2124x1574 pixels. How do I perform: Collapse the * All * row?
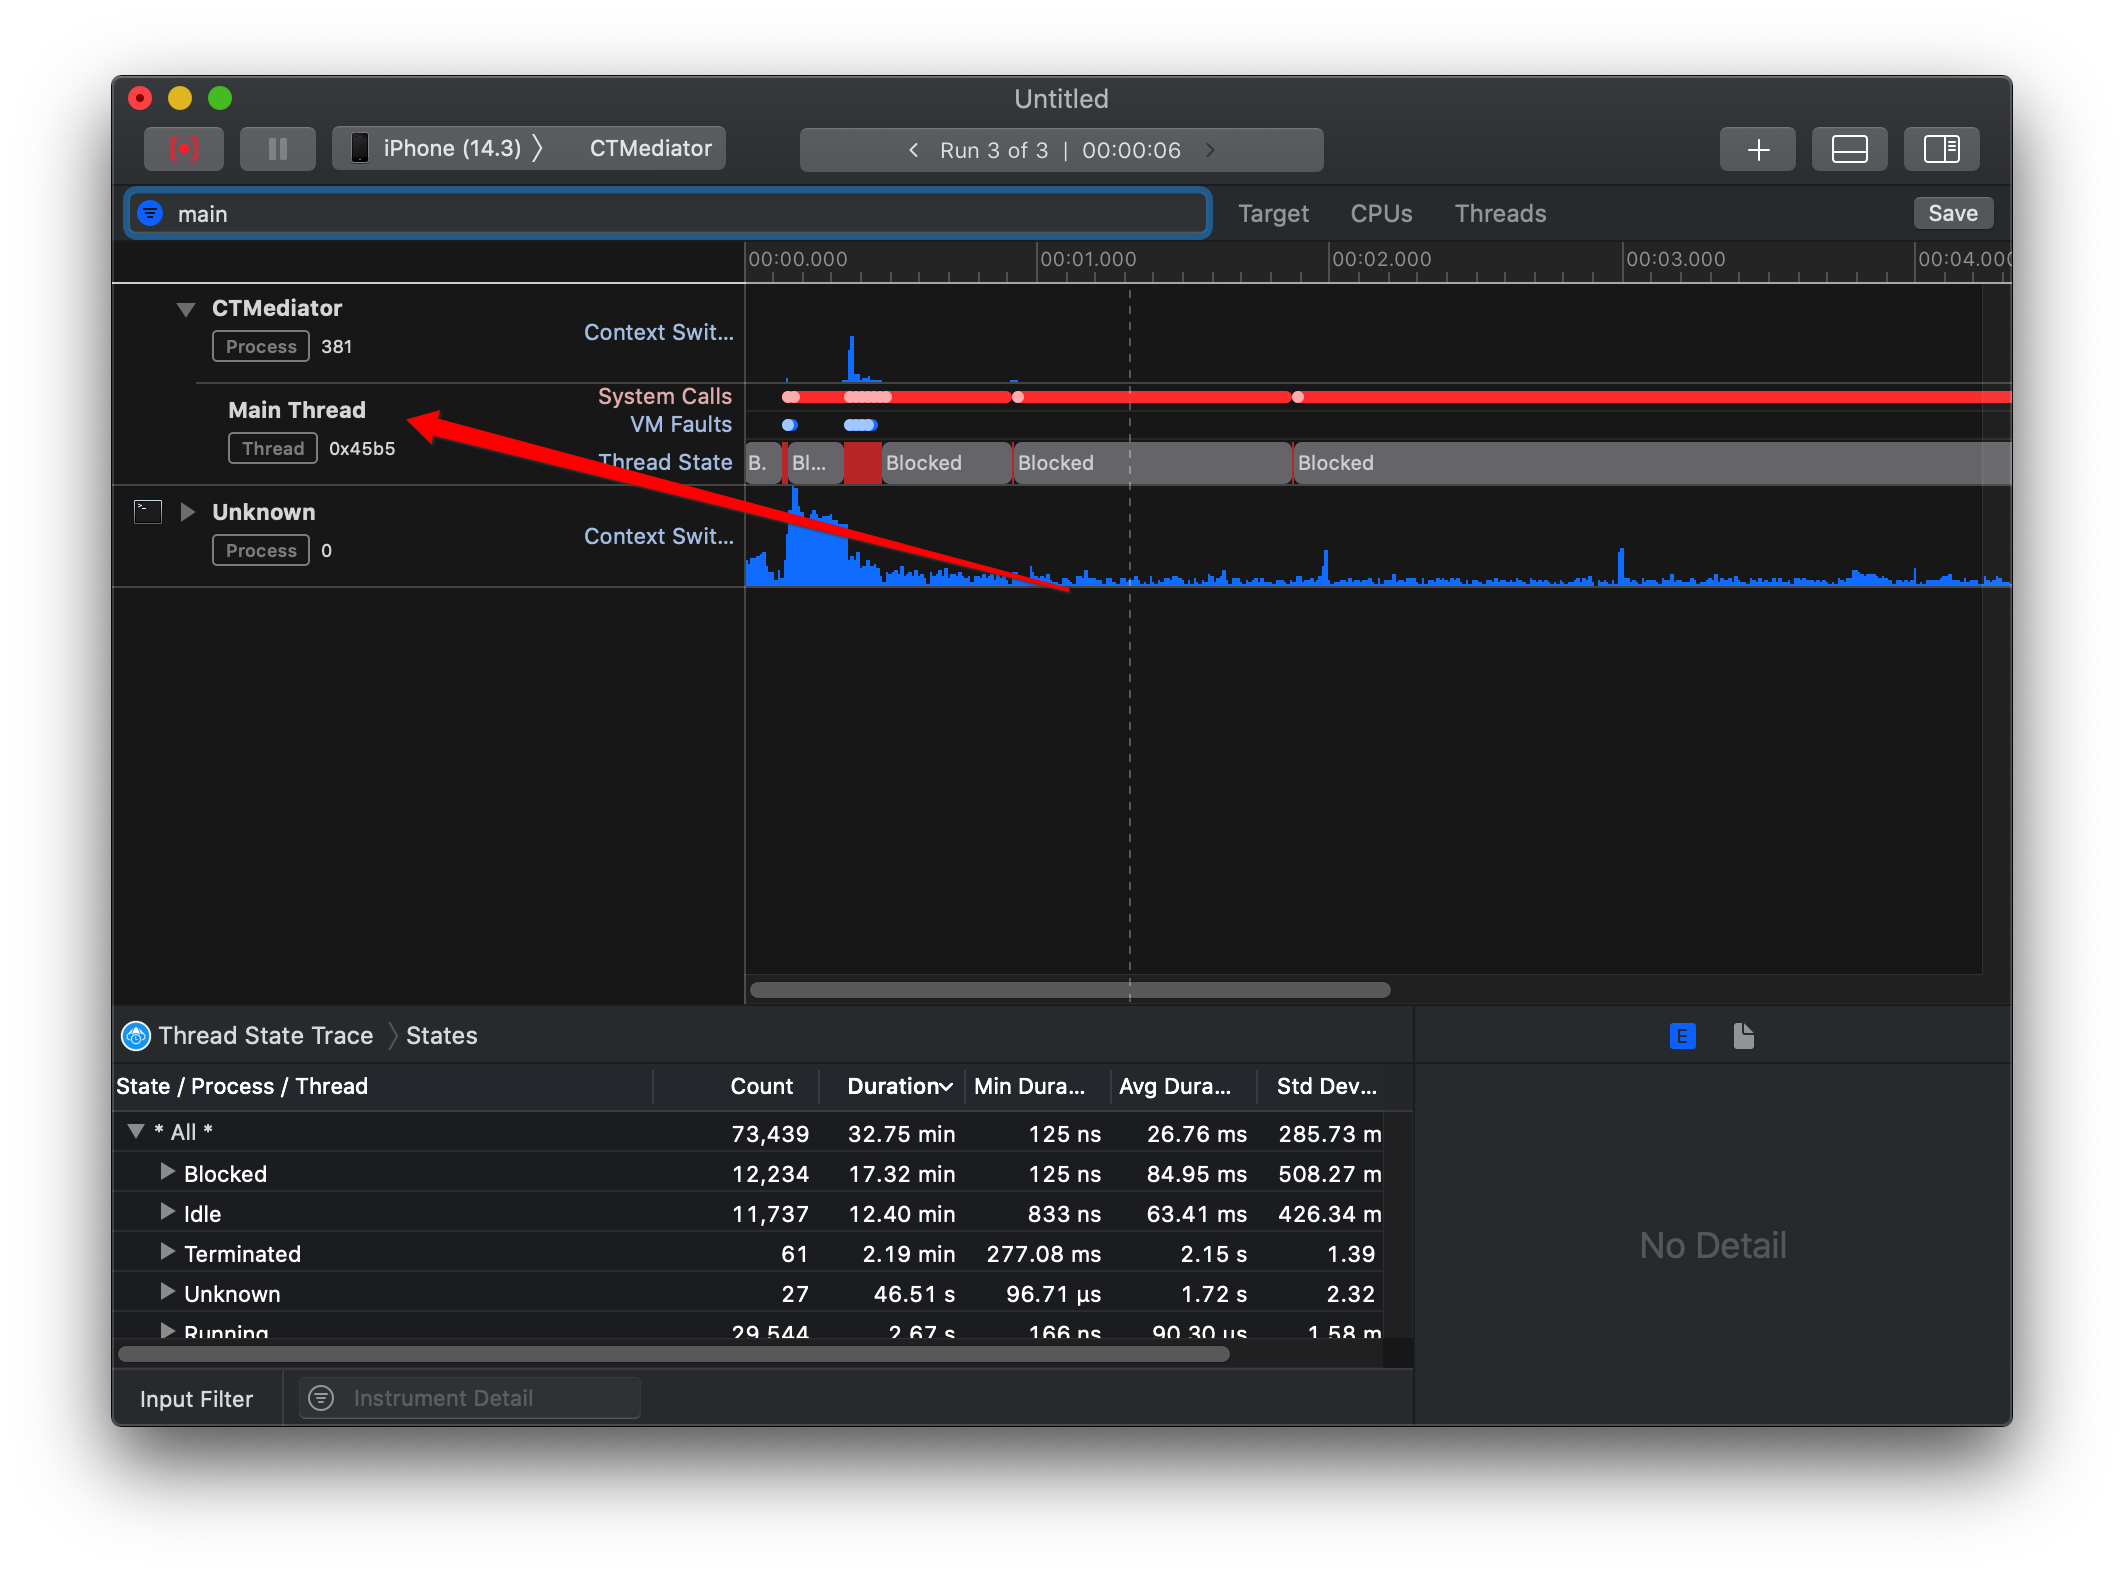click(x=136, y=1132)
